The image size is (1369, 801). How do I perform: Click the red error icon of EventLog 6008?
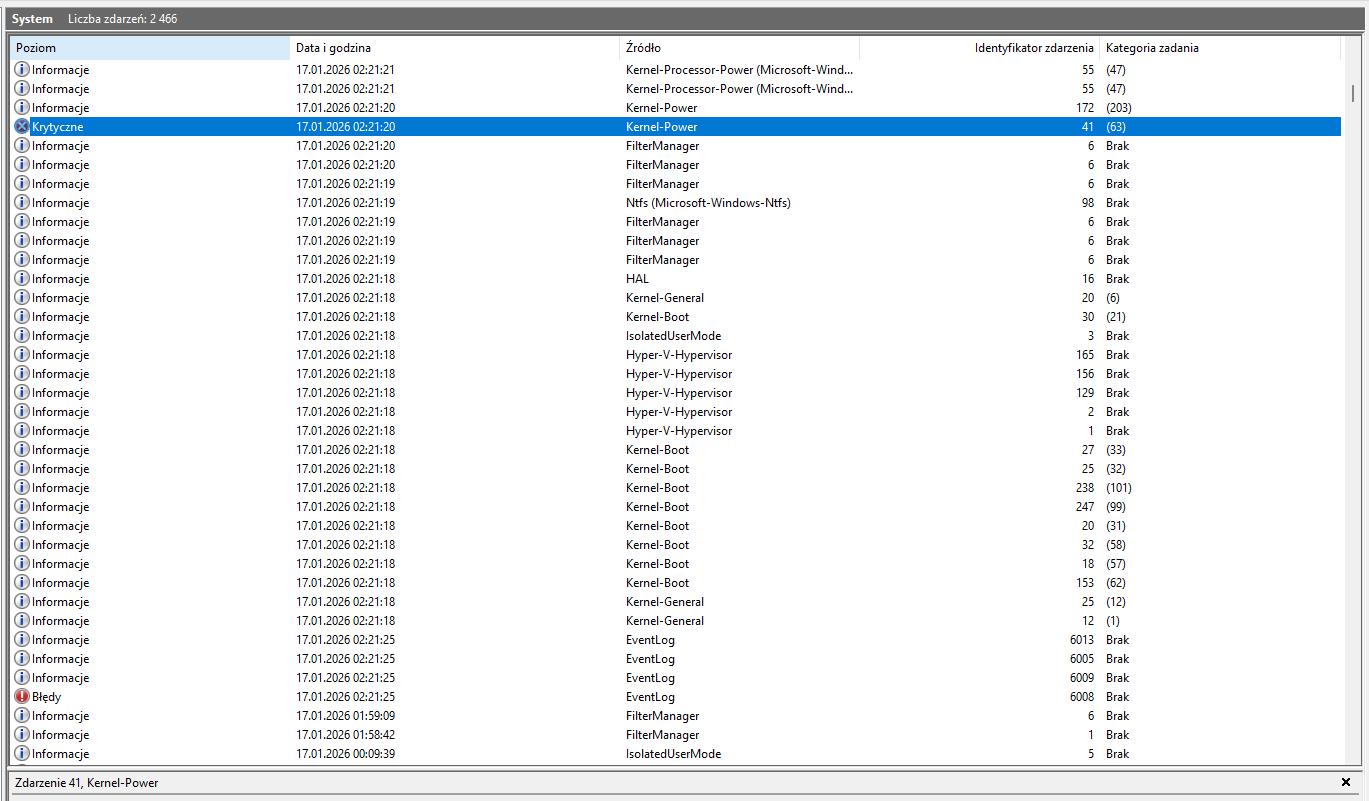click(22, 697)
